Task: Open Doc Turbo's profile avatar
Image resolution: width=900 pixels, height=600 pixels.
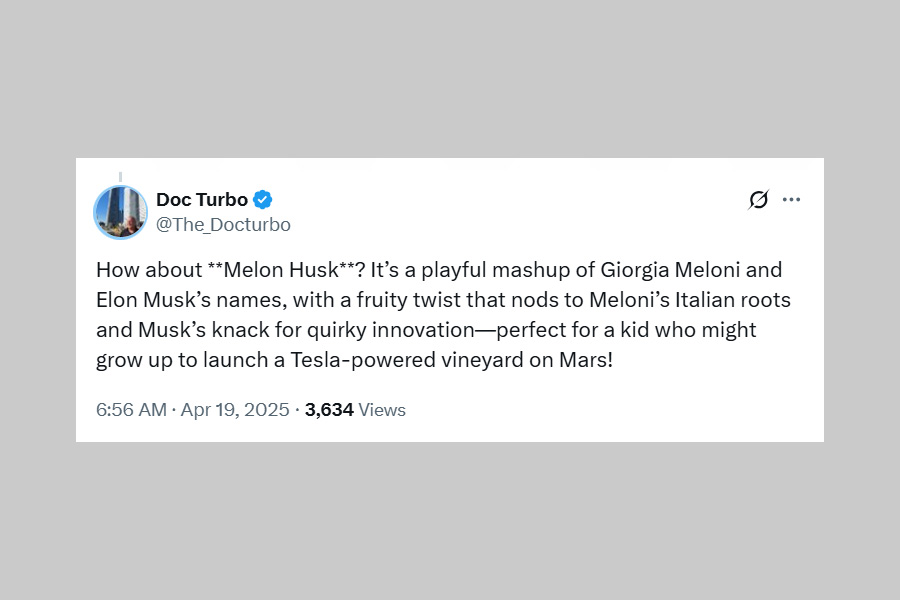Action: [121, 211]
